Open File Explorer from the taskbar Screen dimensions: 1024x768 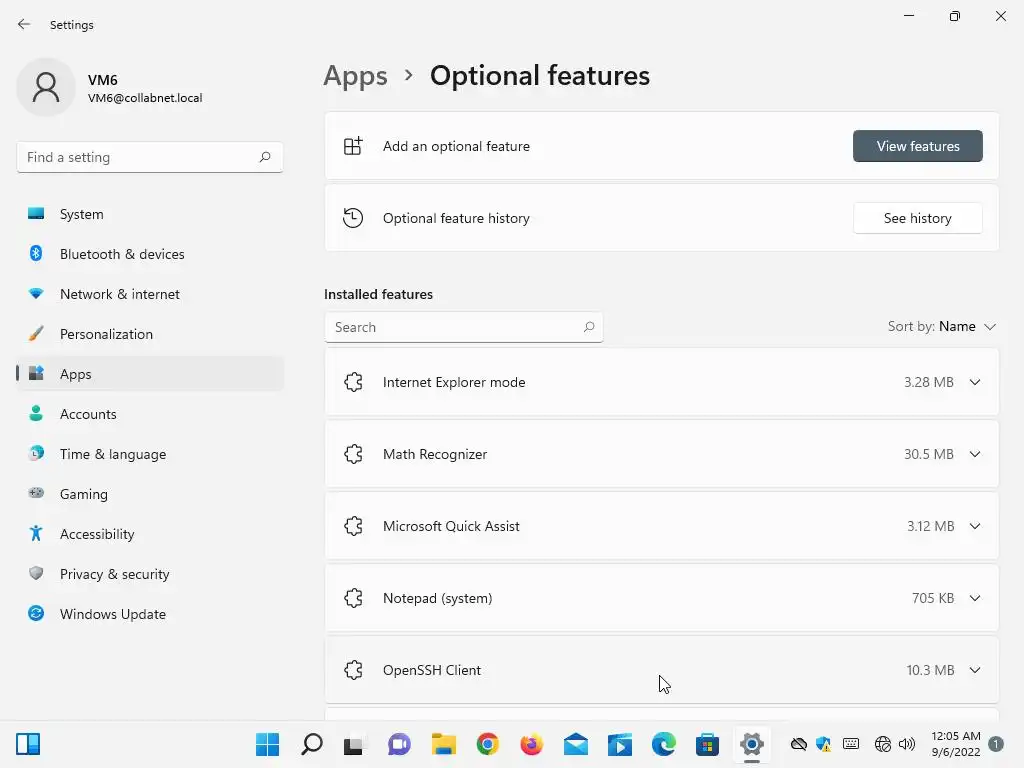coord(443,744)
